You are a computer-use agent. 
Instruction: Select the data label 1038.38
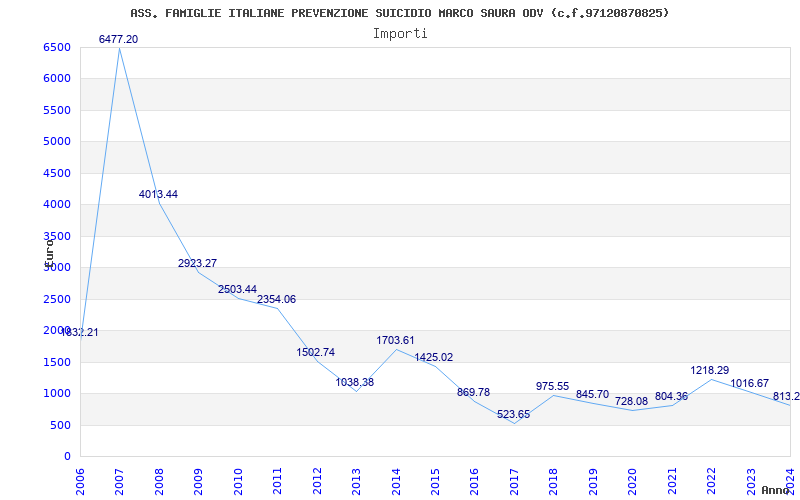coord(355,382)
